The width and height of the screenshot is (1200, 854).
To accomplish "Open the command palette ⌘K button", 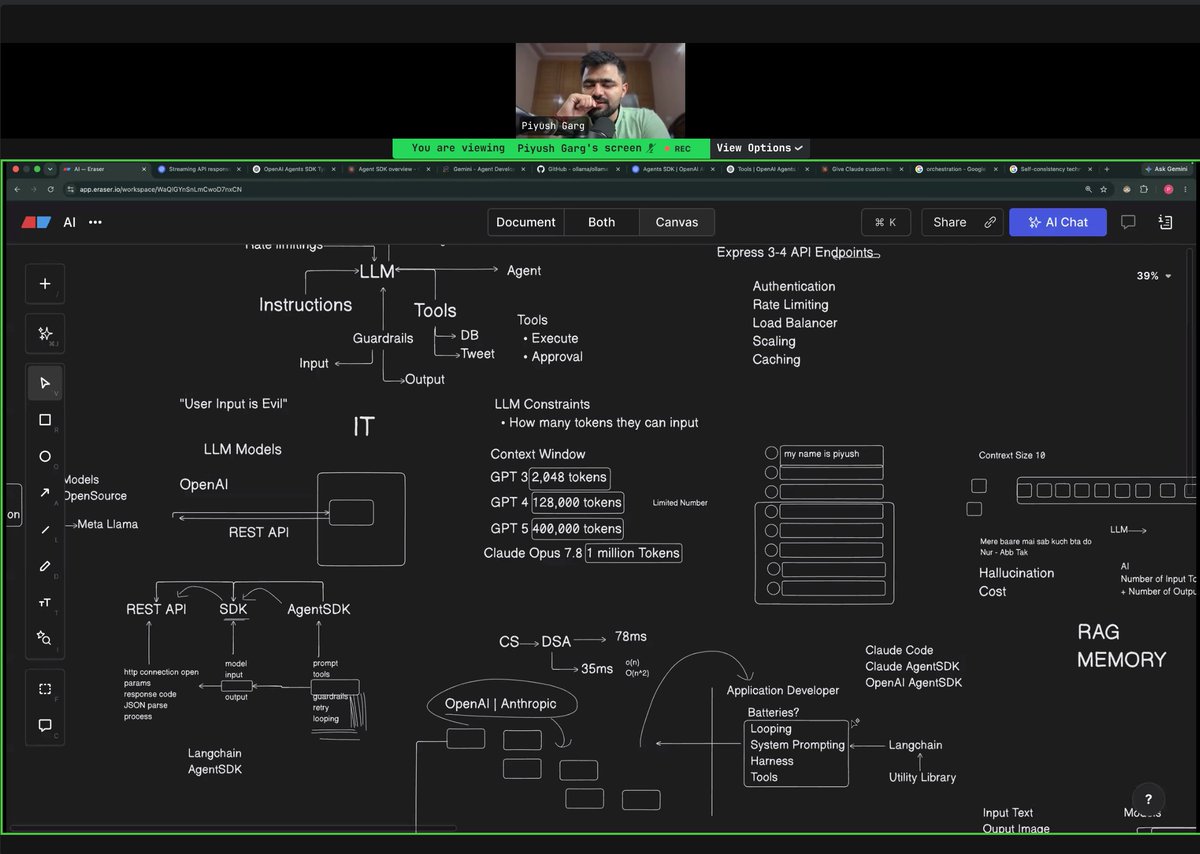I will [885, 222].
